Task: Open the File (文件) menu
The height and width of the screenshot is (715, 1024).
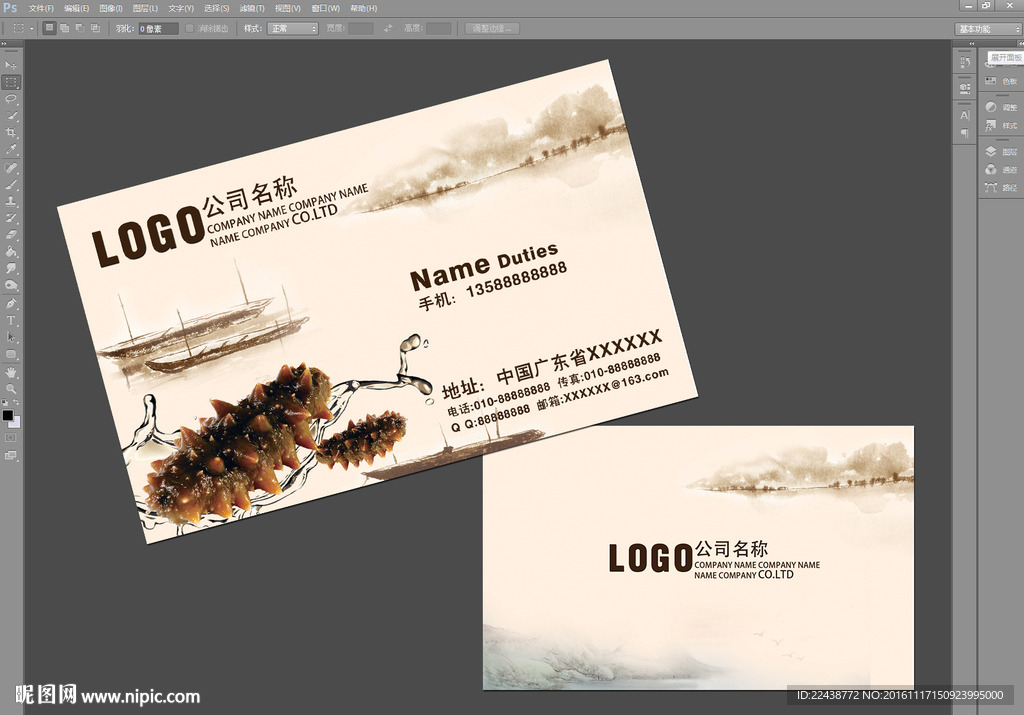Action: click(41, 8)
